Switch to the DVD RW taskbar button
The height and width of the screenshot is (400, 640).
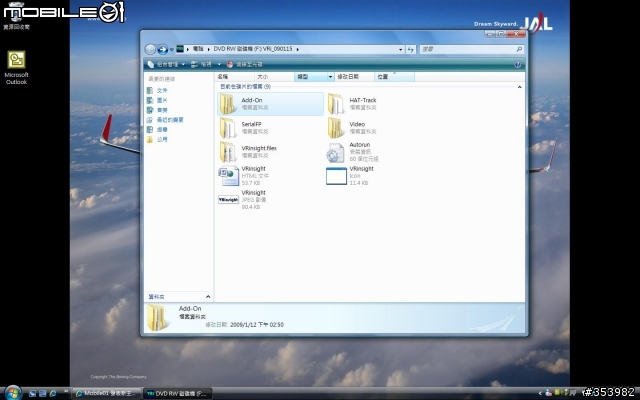point(178,393)
